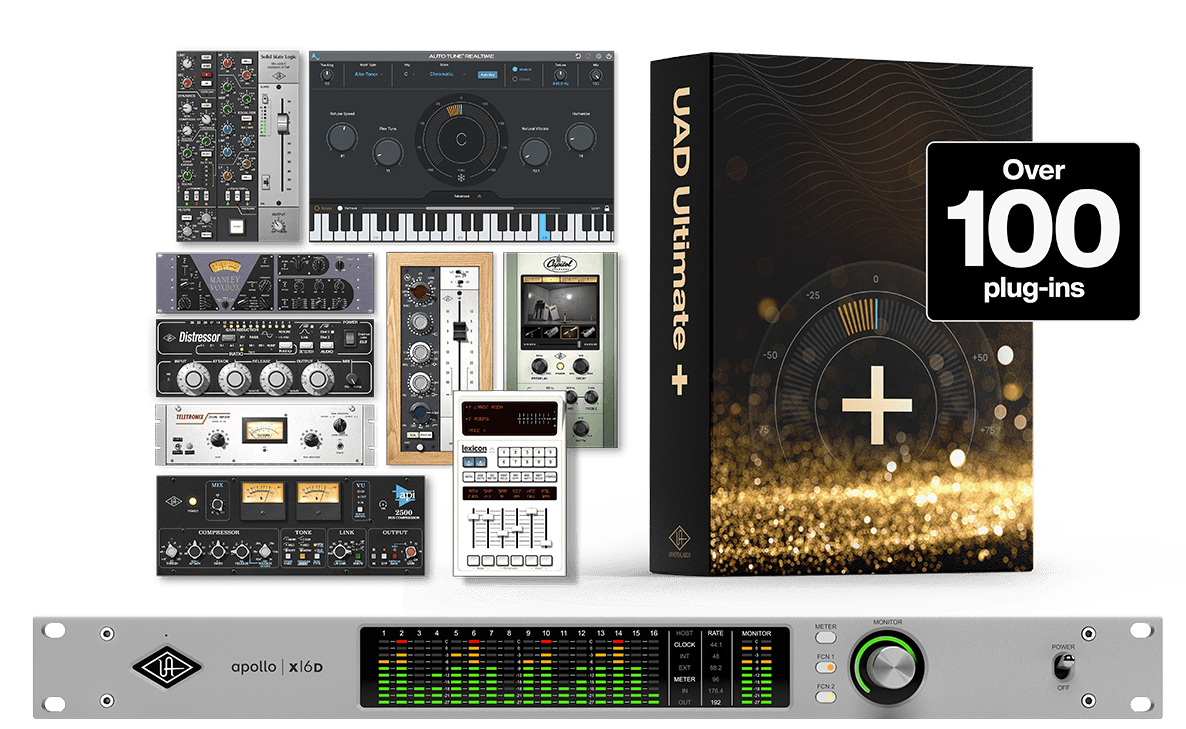Click the "UAD Ultimate +" spine text
Image resolution: width=1186 pixels, height=729 pixels.
coord(680,240)
